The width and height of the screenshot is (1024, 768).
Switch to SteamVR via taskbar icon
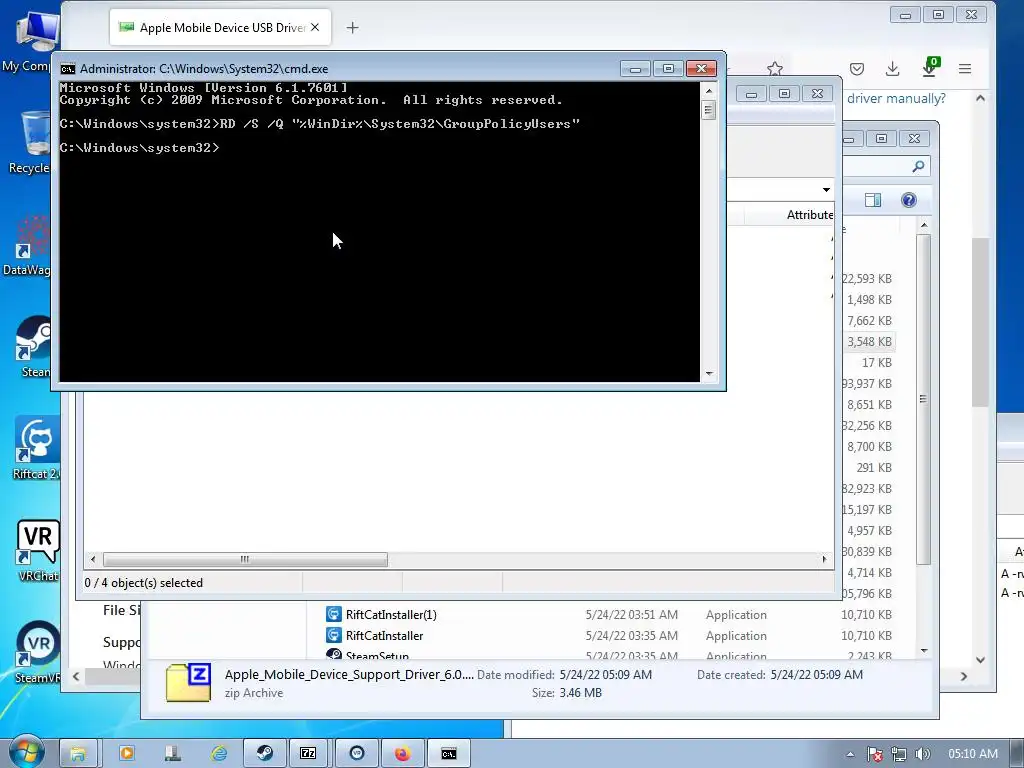point(357,754)
